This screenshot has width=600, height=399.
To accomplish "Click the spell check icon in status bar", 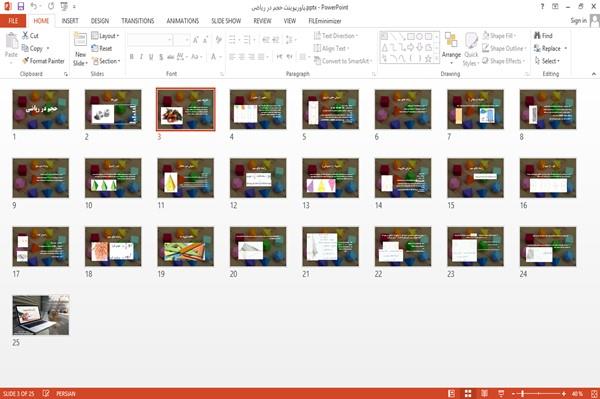I will tap(46, 393).
